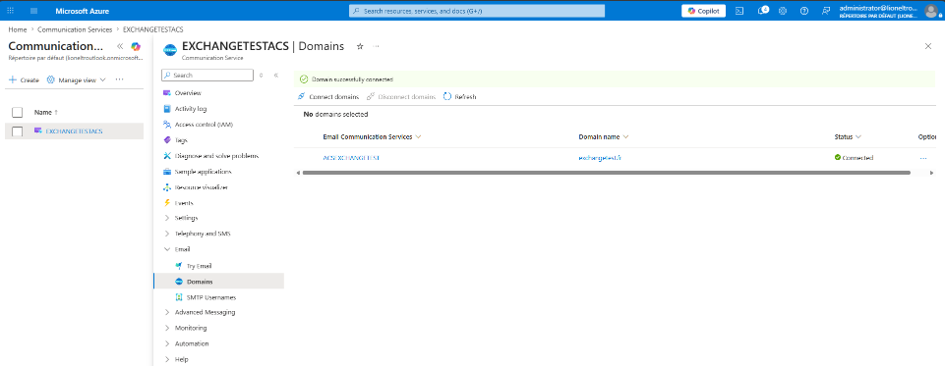Open Try Email
The width and height of the screenshot is (945, 366).
point(199,265)
